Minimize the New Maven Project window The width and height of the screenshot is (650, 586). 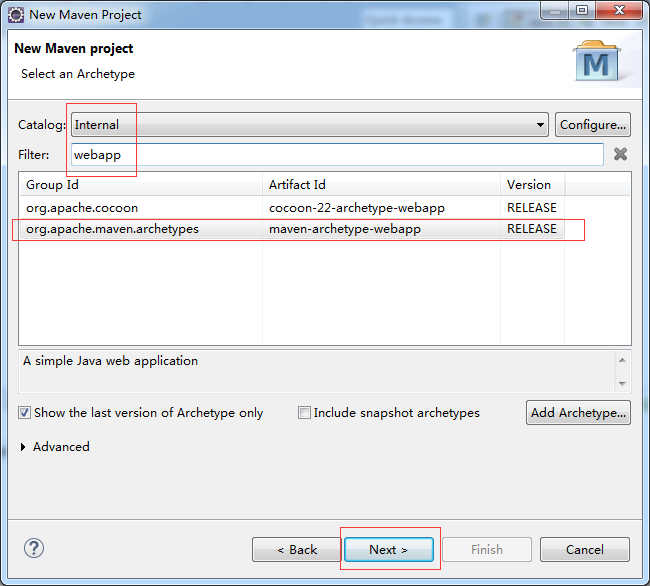555,10
